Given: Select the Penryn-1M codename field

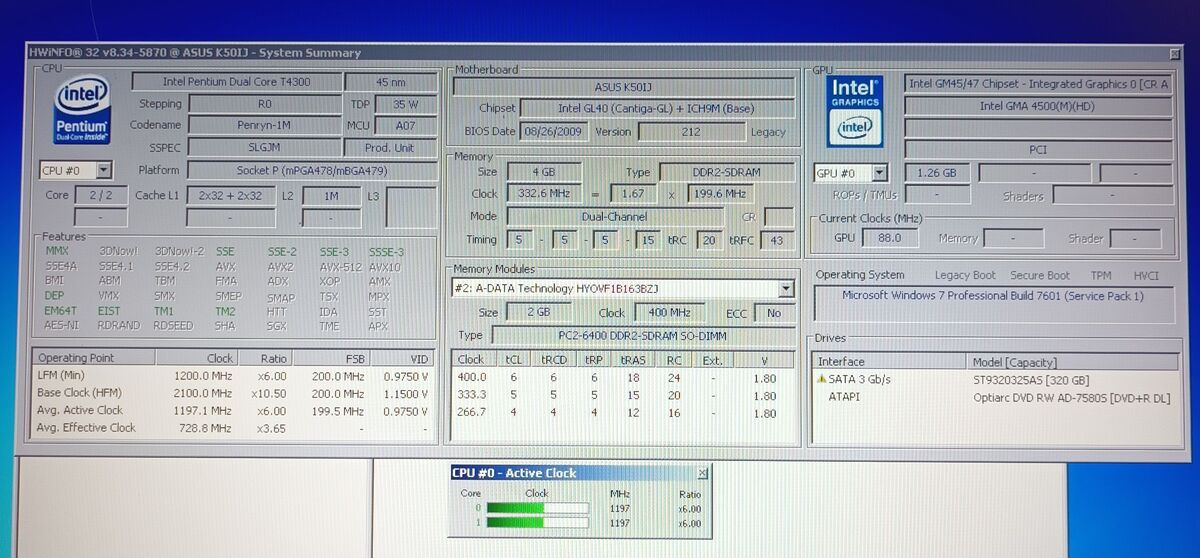Looking at the screenshot, I should pyautogui.click(x=264, y=126).
